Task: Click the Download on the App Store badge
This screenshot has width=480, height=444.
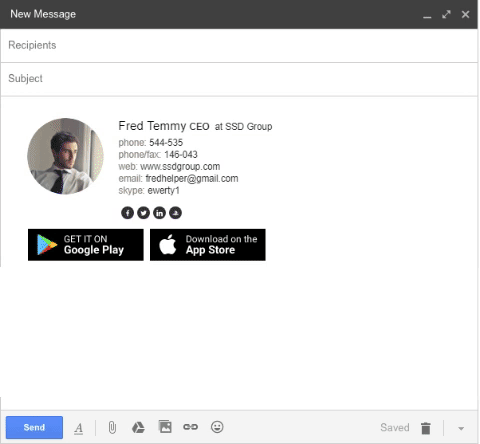Action: click(208, 245)
